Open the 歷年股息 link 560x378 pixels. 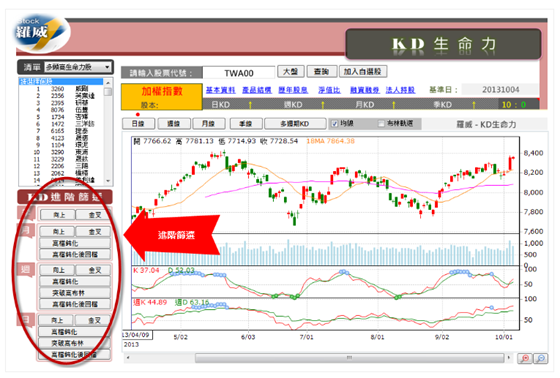pyautogui.click(x=293, y=90)
